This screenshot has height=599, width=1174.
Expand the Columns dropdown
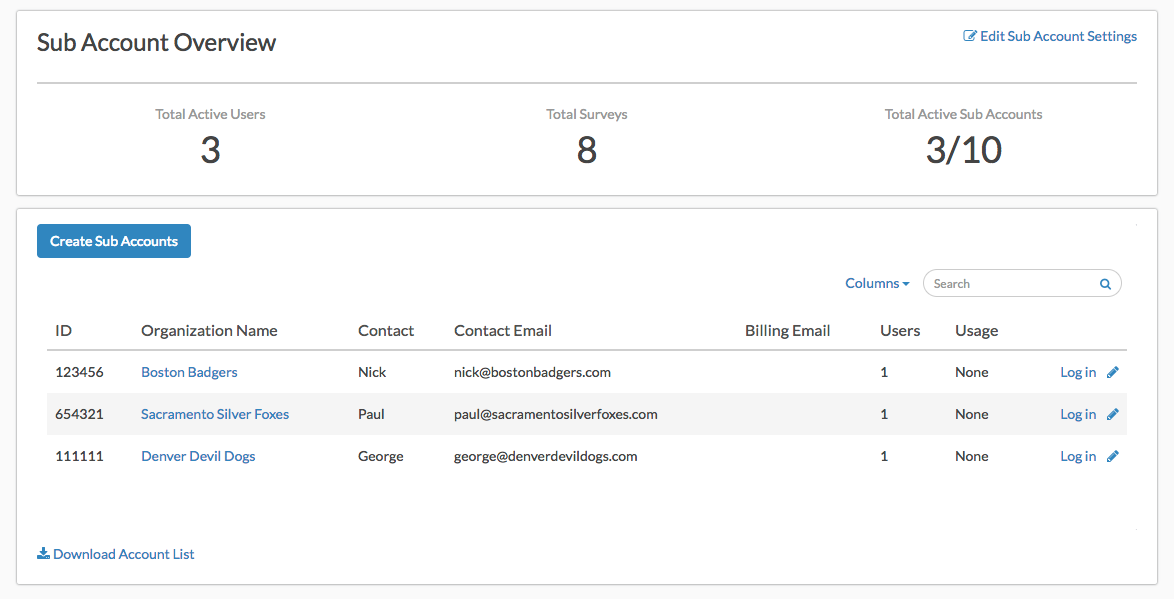(x=877, y=284)
